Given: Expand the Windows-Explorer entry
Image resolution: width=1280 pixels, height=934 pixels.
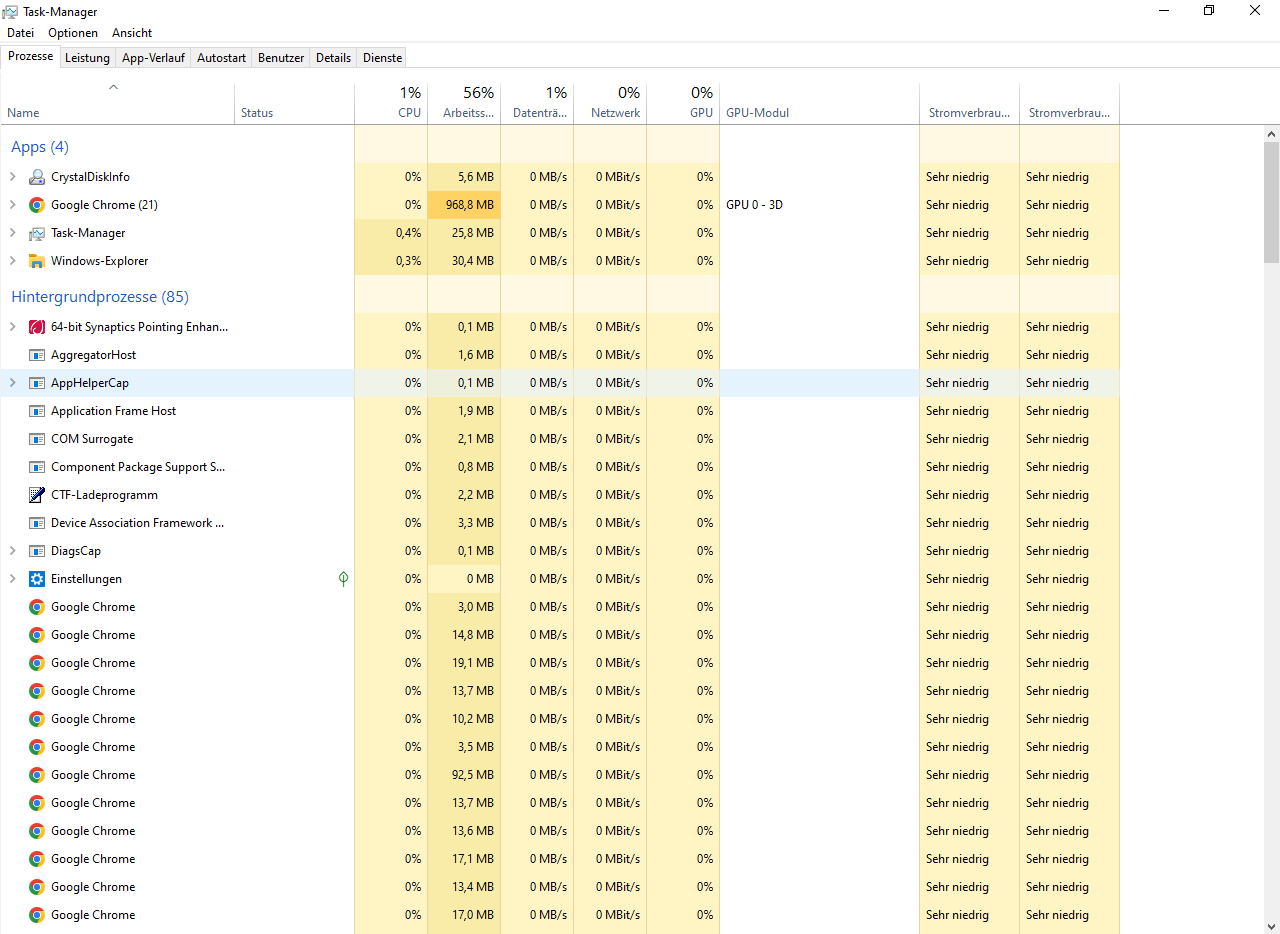Looking at the screenshot, I should click(12, 261).
